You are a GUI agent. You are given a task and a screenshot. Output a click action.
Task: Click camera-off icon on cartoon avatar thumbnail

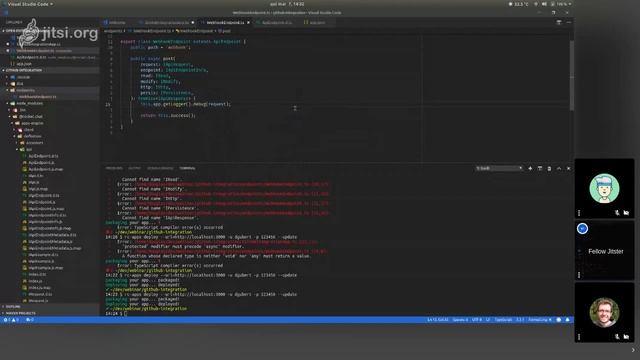click(x=626, y=213)
